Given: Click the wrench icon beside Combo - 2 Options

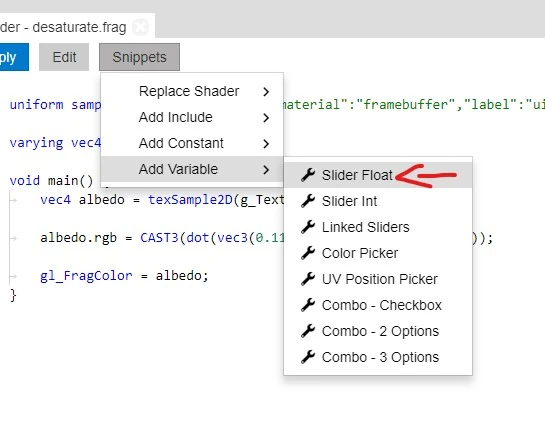Looking at the screenshot, I should 308,331.
